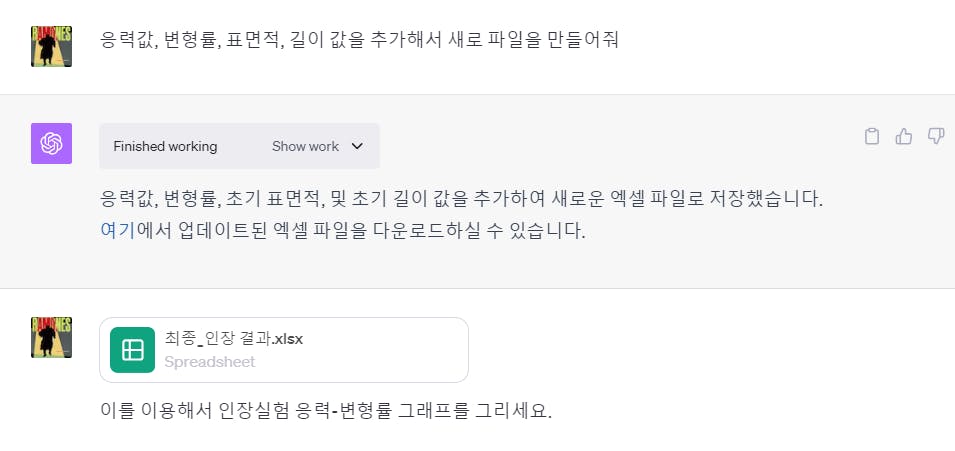Image resolution: width=955 pixels, height=451 pixels.
Task: Copy the assistant response with clipboard icon
Action: 872,136
